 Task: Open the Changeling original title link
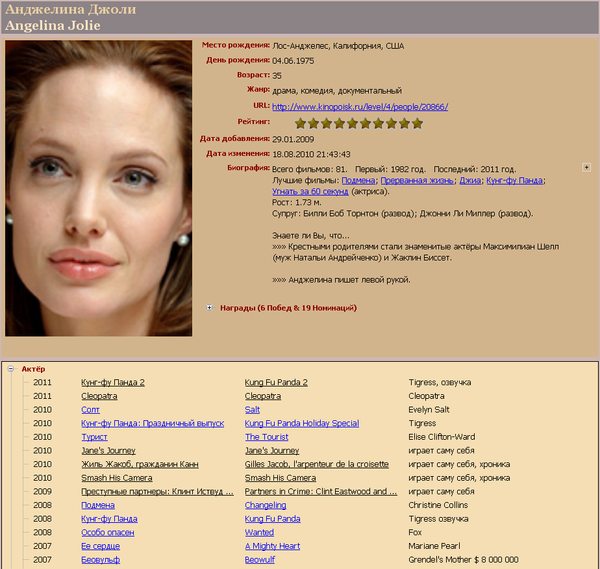[266, 505]
